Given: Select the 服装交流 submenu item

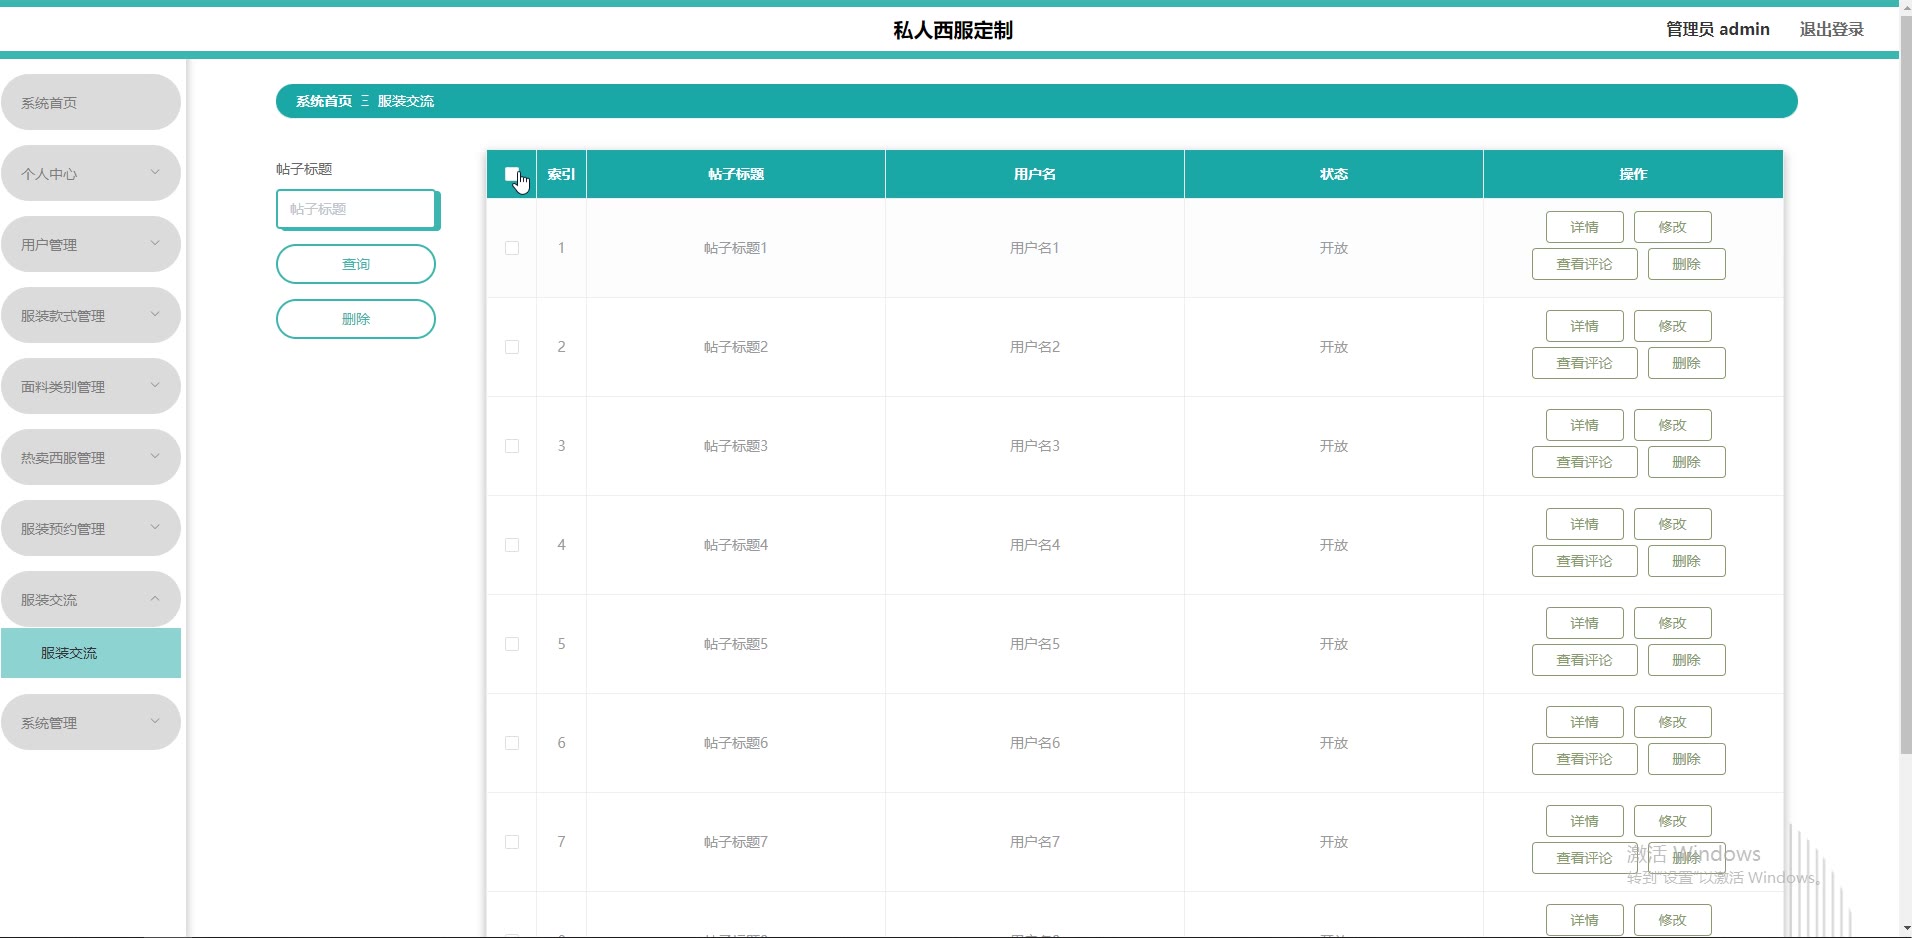Looking at the screenshot, I should pos(91,653).
